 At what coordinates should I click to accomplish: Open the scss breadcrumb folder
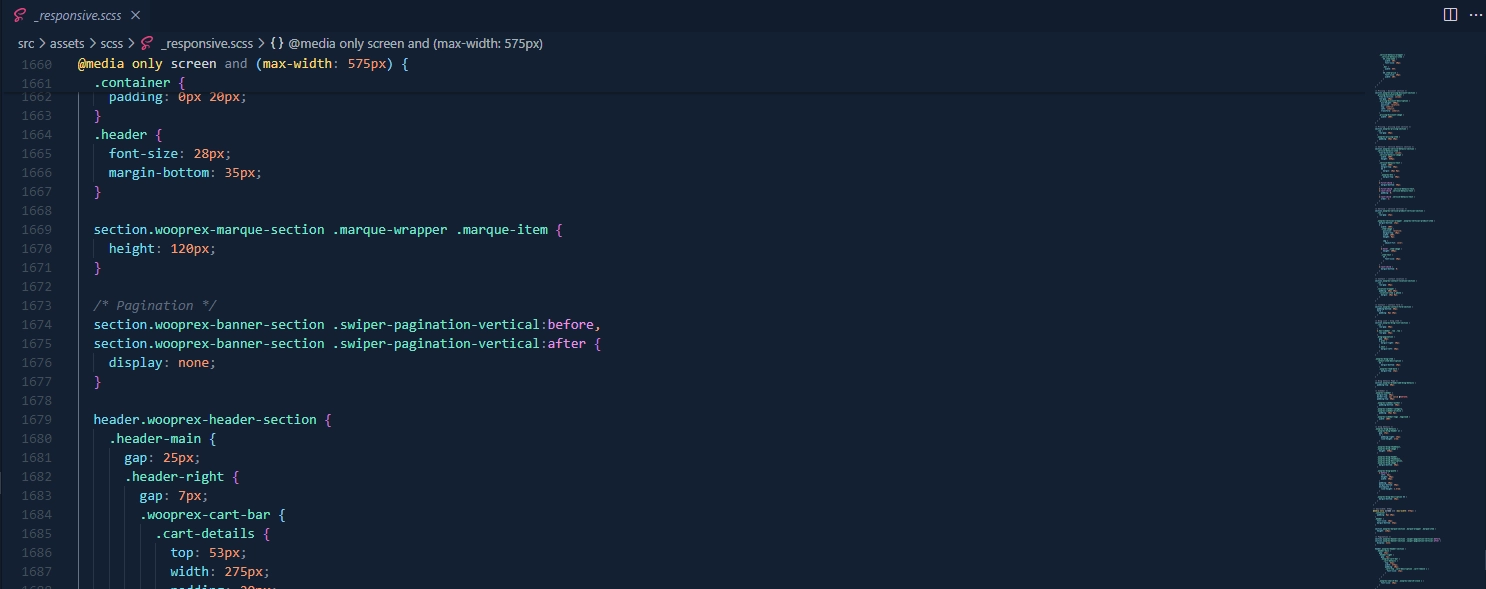112,43
